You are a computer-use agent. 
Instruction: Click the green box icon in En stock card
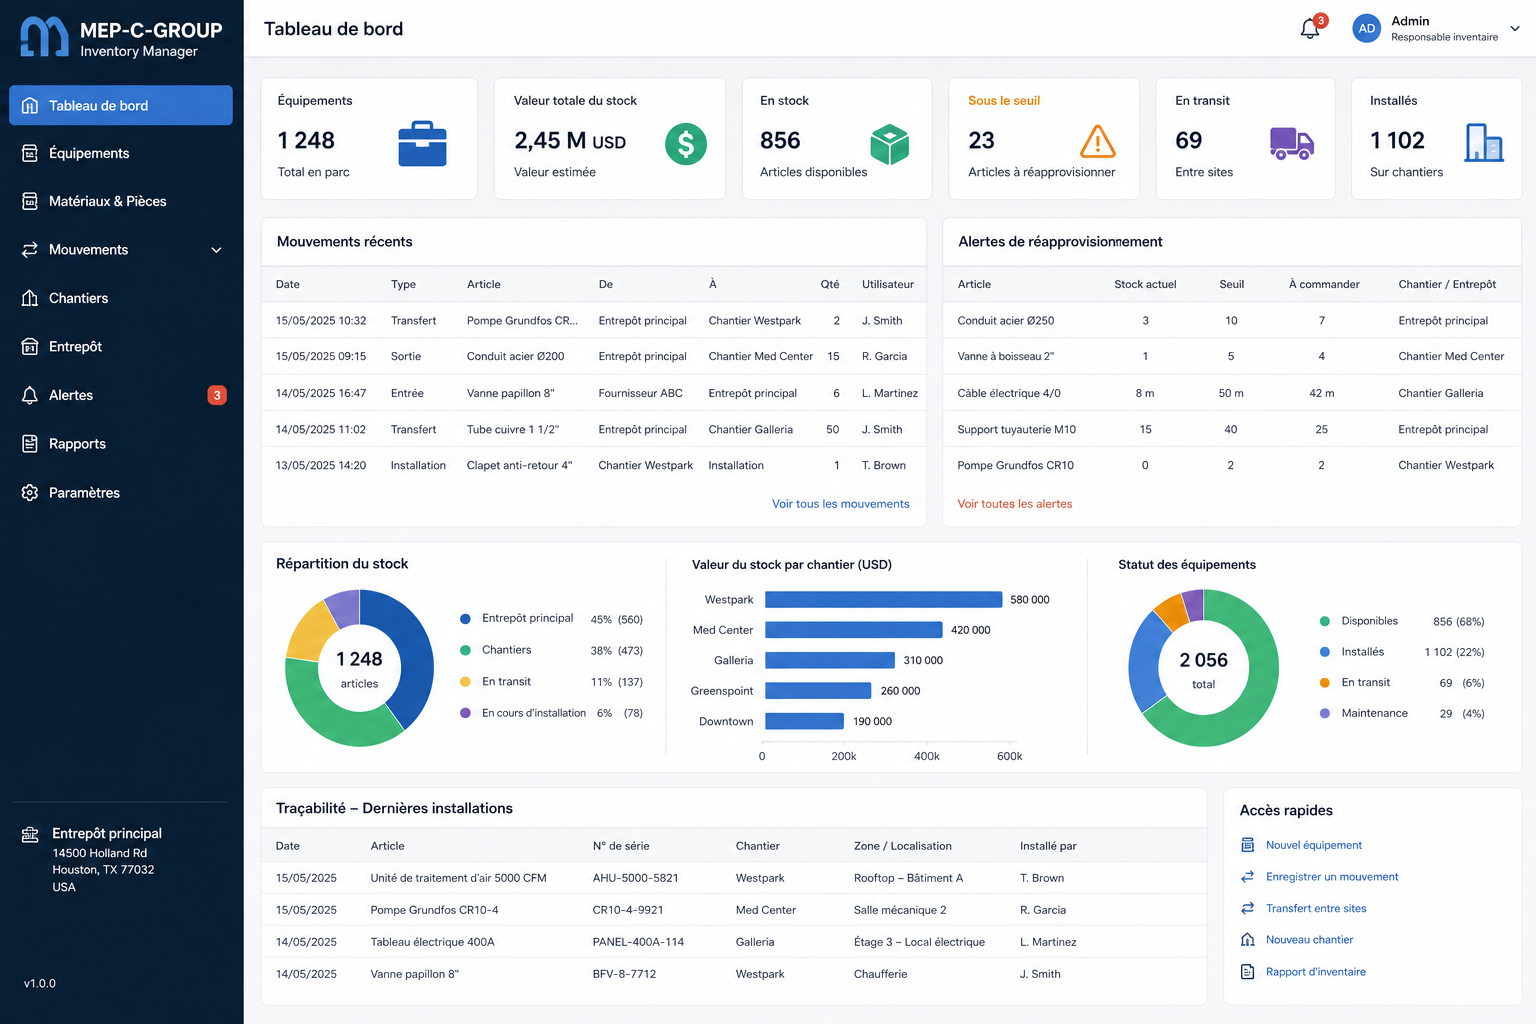(x=889, y=144)
